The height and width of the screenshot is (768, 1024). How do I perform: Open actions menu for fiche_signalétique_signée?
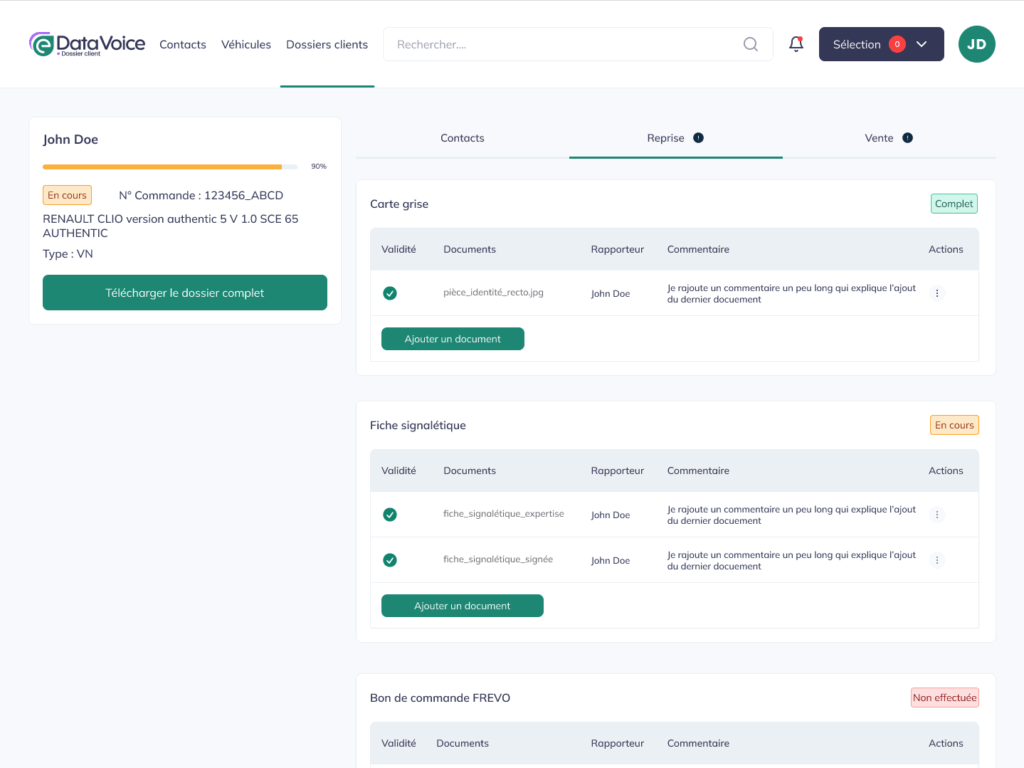[x=937, y=560]
